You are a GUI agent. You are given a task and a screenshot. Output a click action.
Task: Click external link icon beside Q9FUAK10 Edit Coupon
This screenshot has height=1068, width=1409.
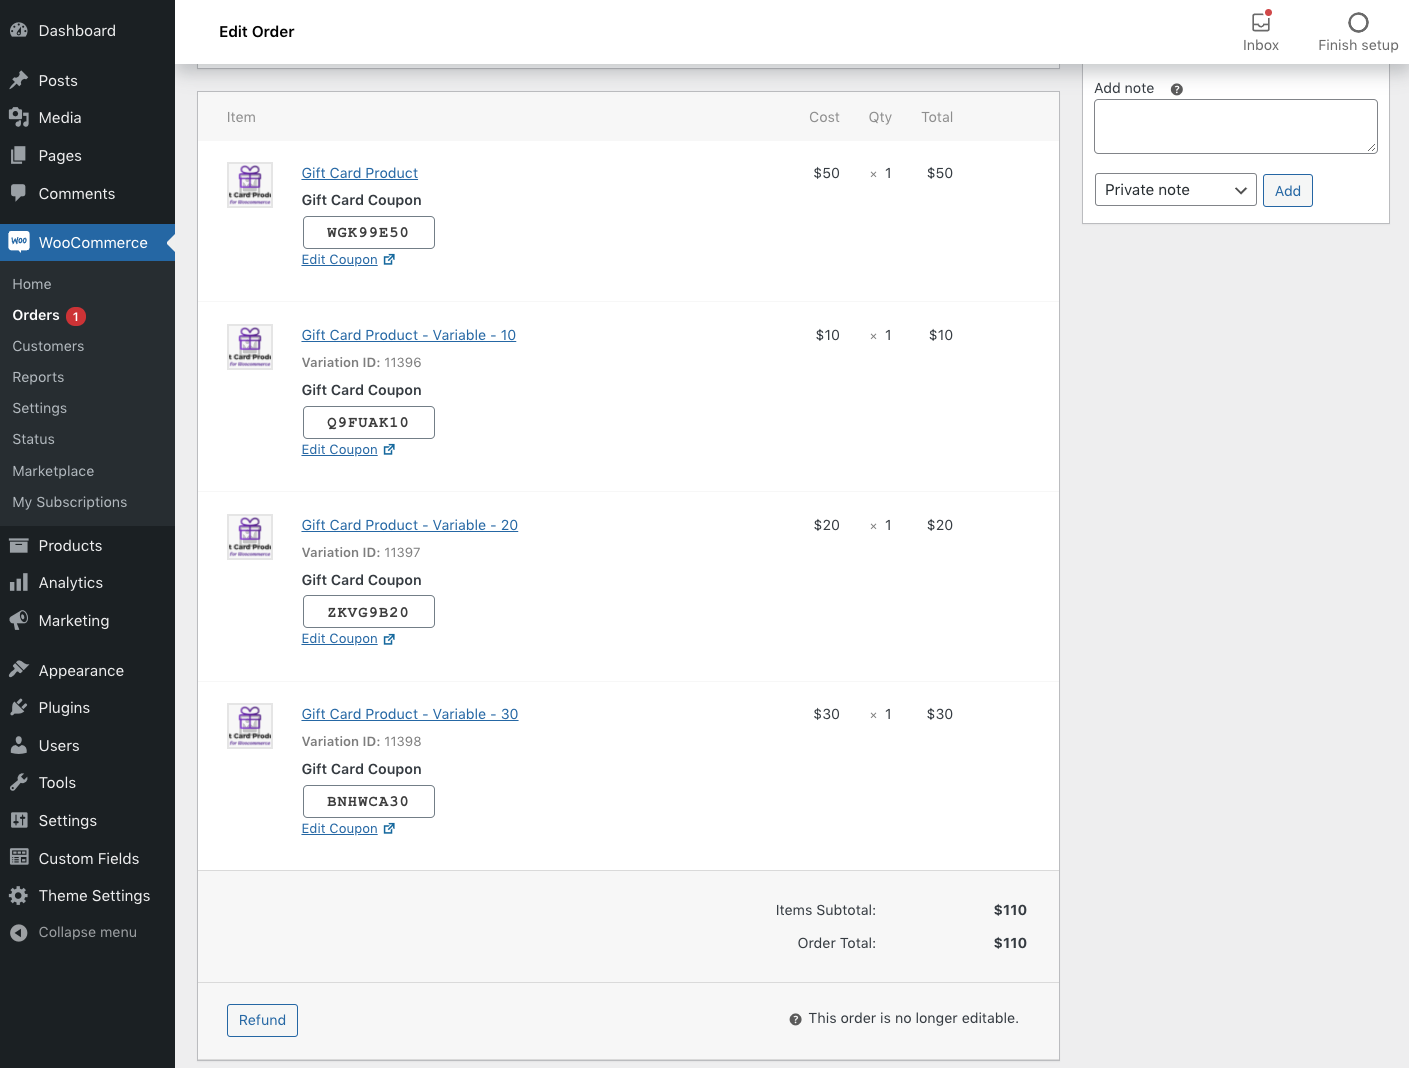click(x=389, y=450)
